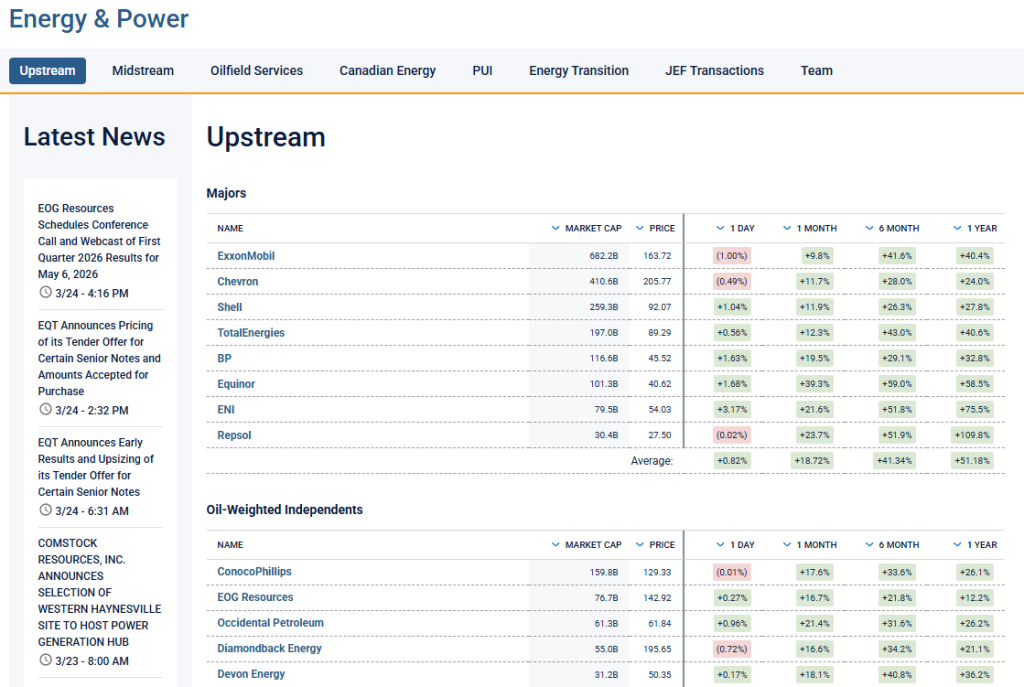Read EOG Resources conference call news
The height and width of the screenshot is (687, 1024).
click(x=98, y=241)
